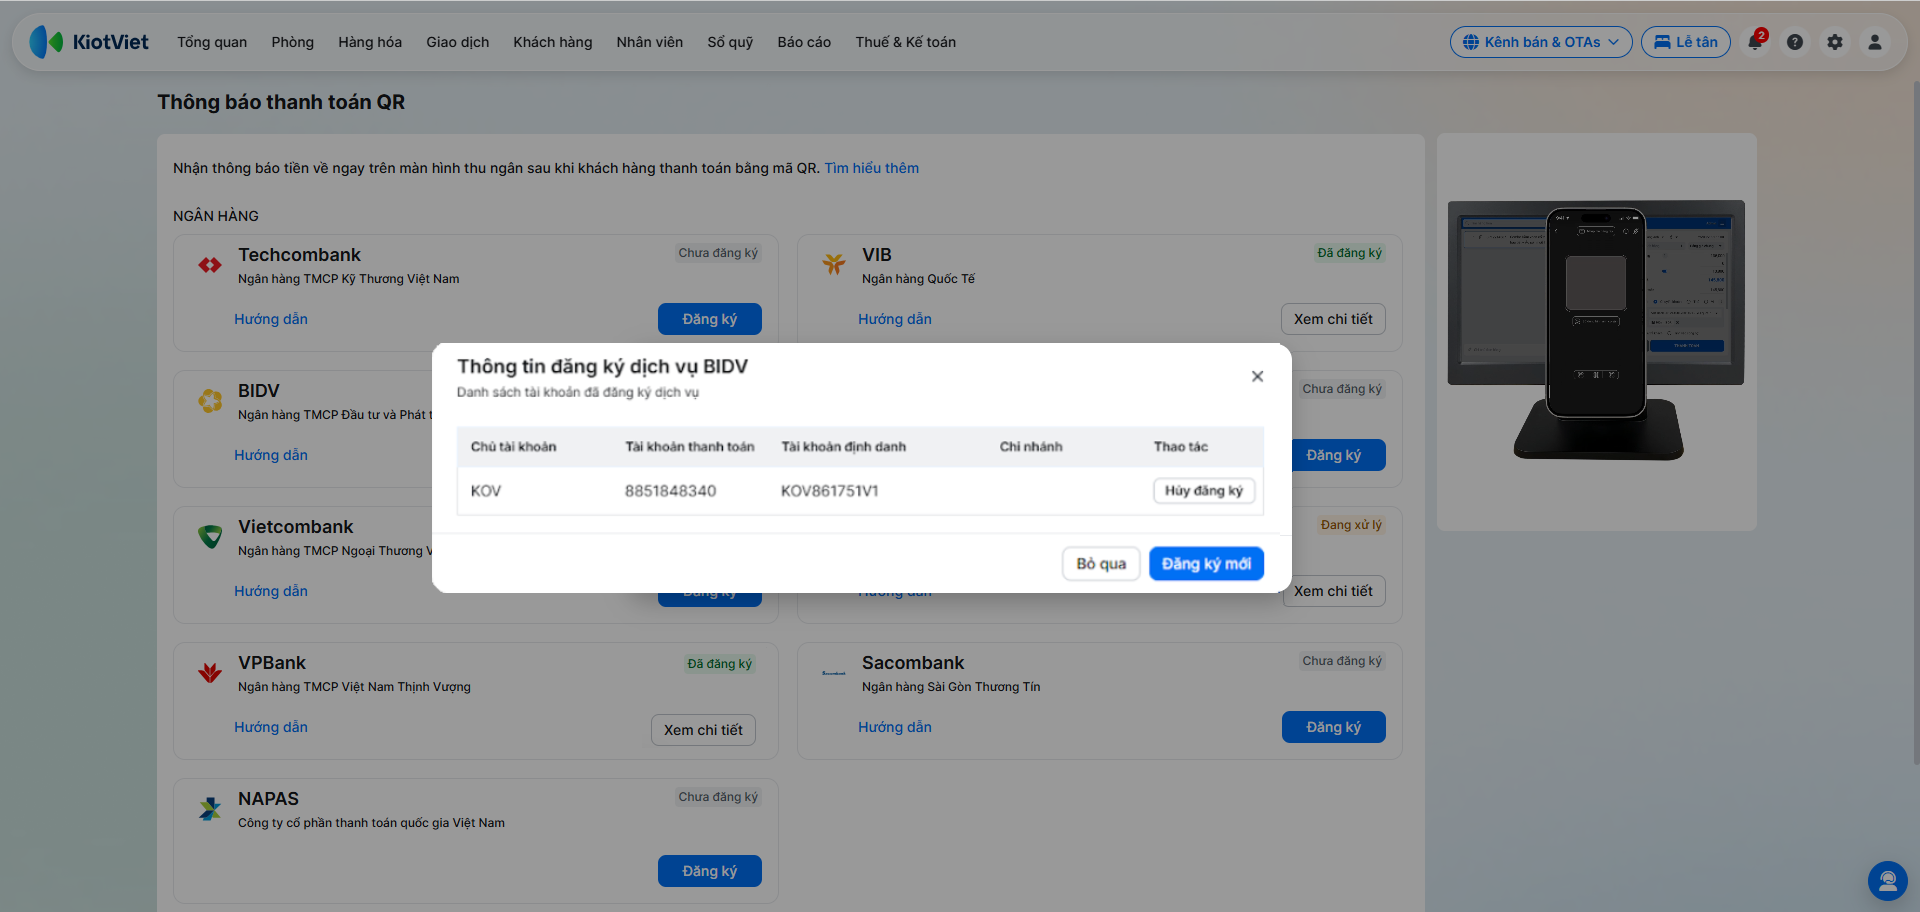
Task: Click the Đăng ký mới button
Action: (x=1206, y=564)
